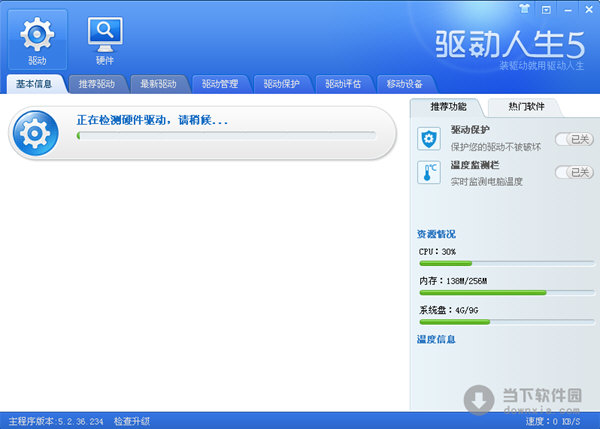Close the 驱动人生 window
The height and width of the screenshot is (429, 600).
[x=589, y=10]
